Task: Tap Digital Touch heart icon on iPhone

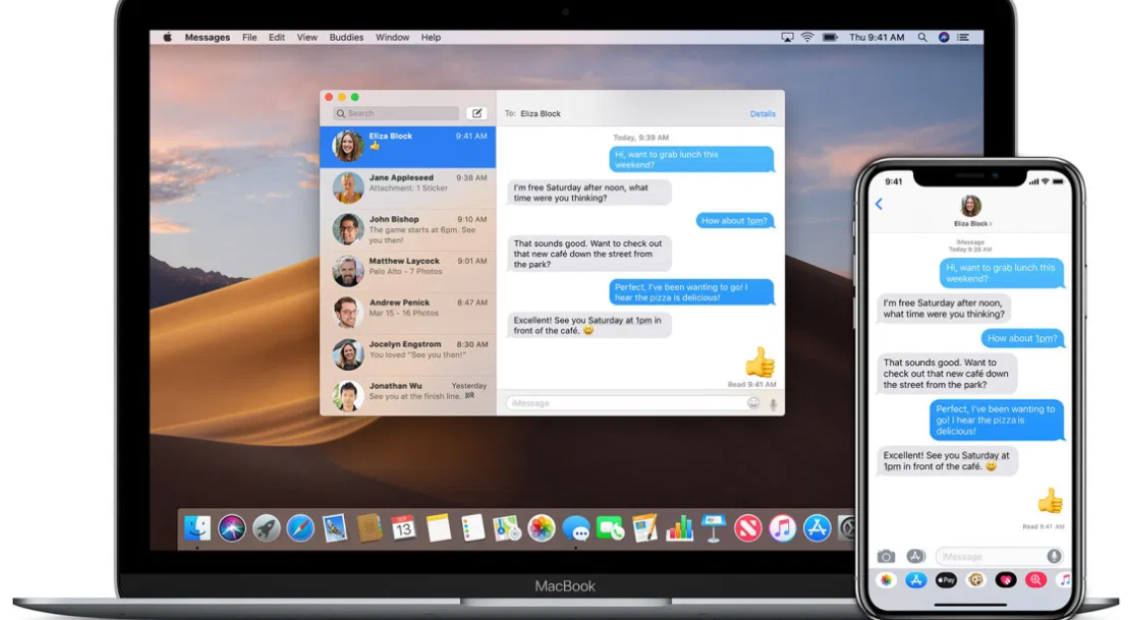Action: [x=1005, y=580]
